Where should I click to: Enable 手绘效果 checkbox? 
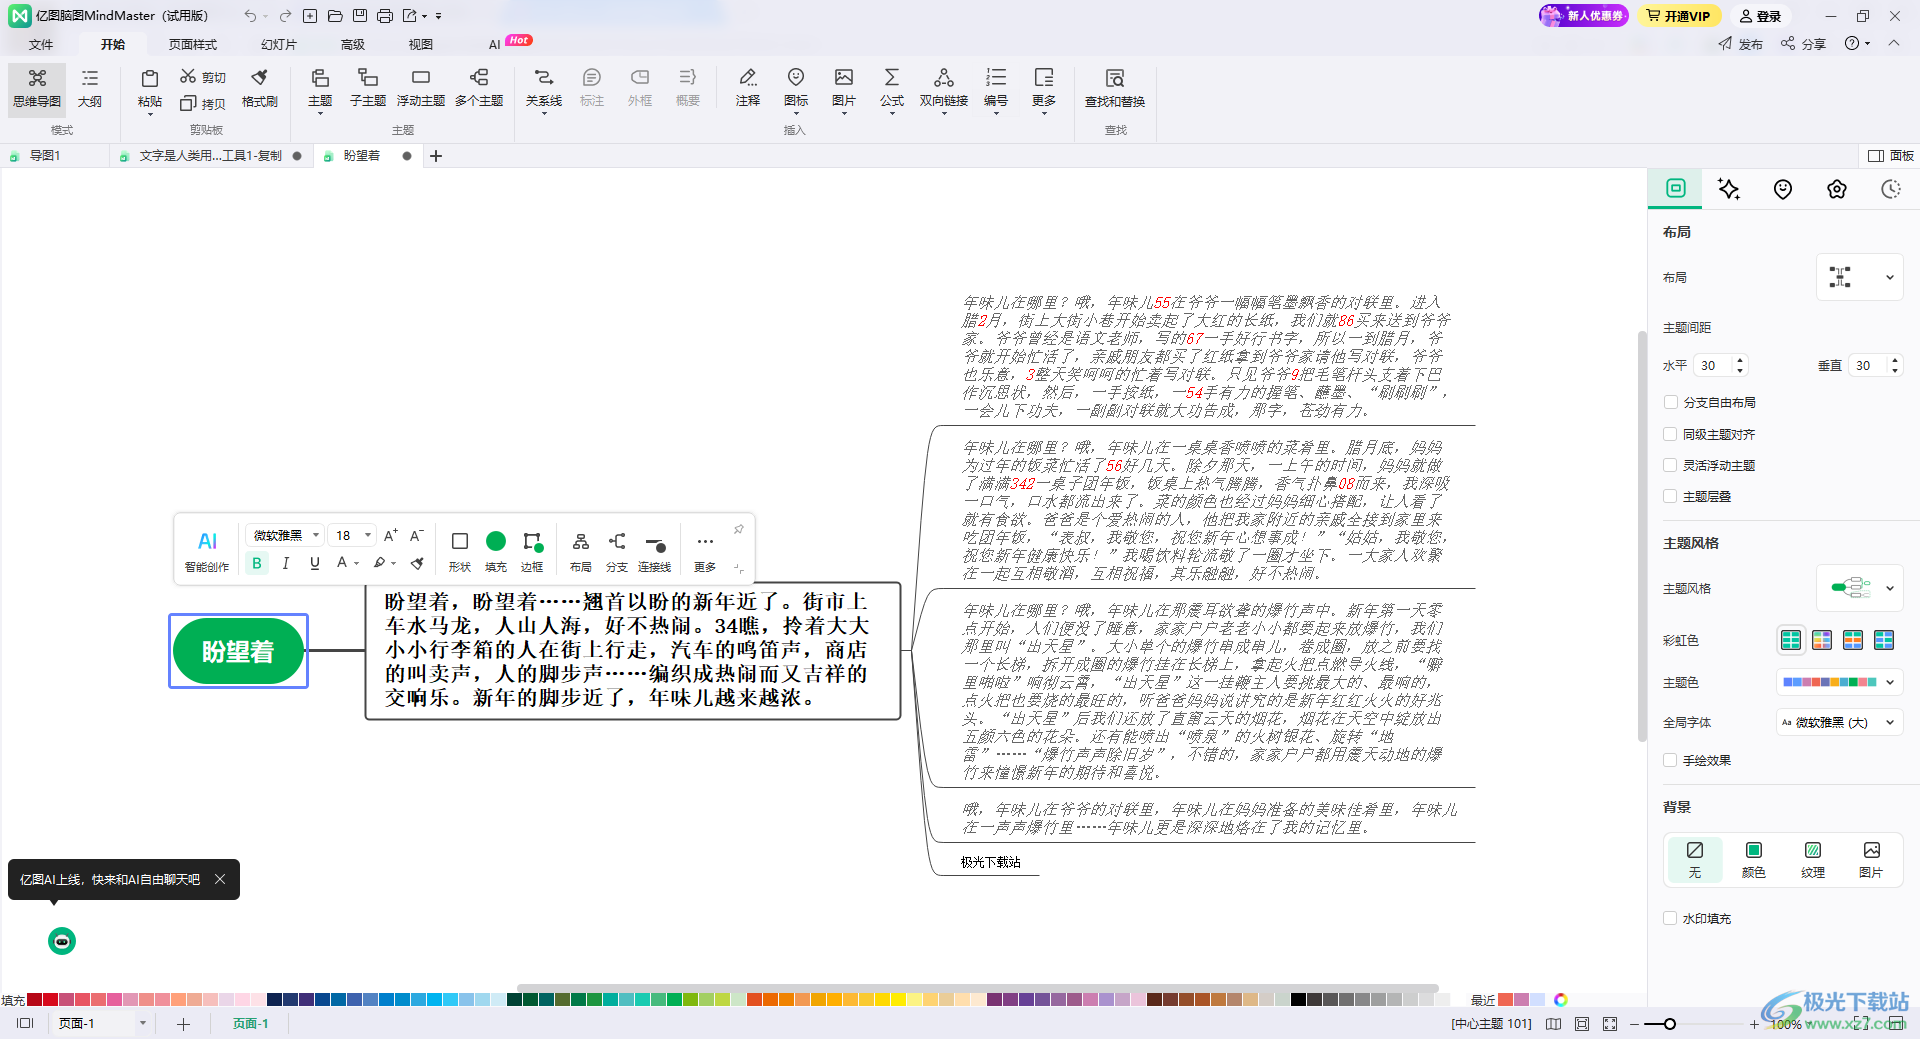click(x=1670, y=760)
